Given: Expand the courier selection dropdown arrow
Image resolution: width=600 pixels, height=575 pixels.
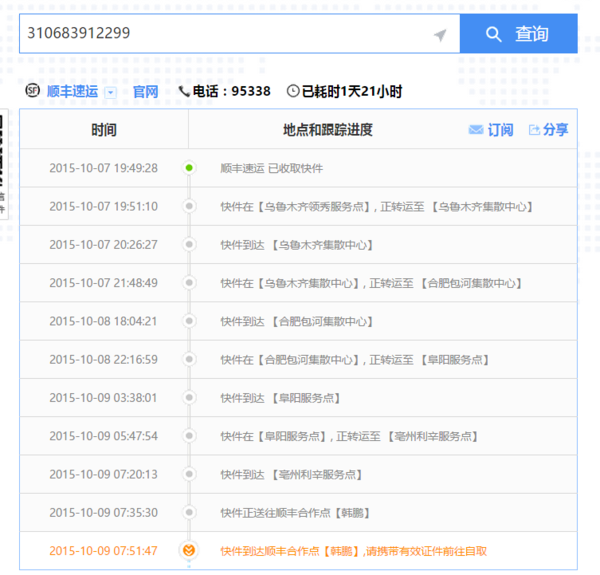Looking at the screenshot, I should (111, 93).
